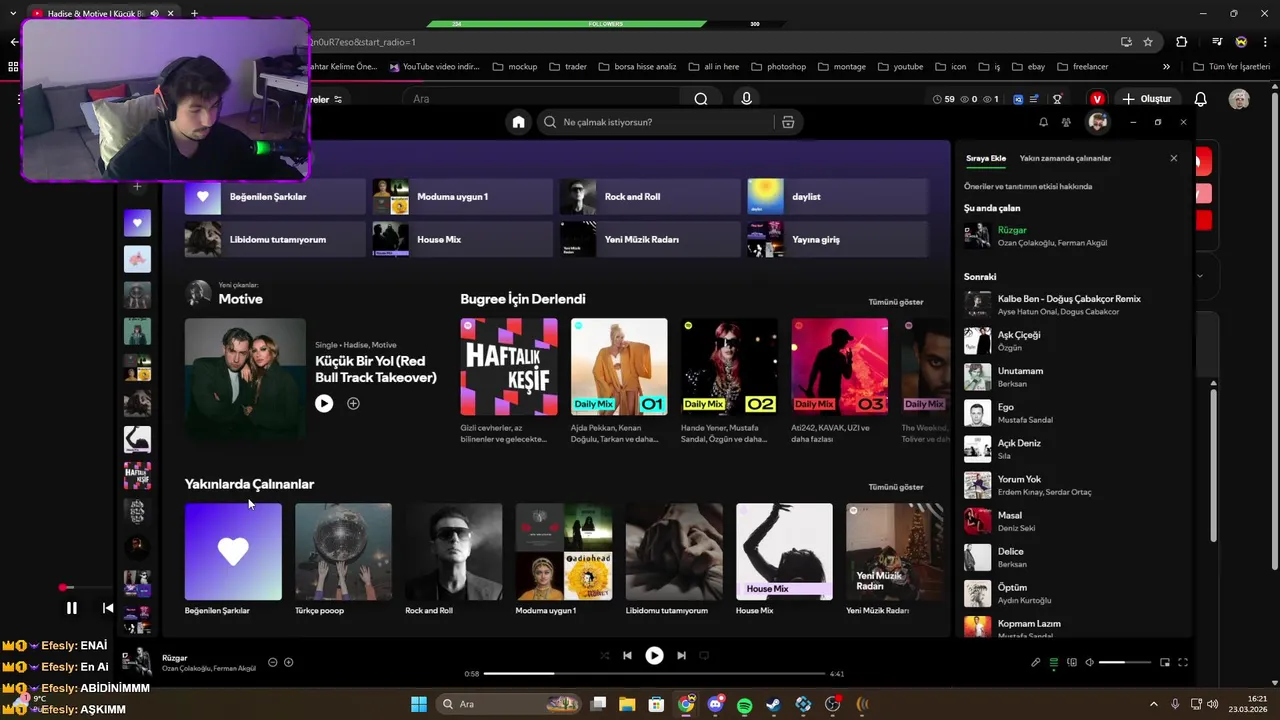The image size is (1280, 720).
Task: Click YouTube search magnifier button
Action: (x=701, y=99)
